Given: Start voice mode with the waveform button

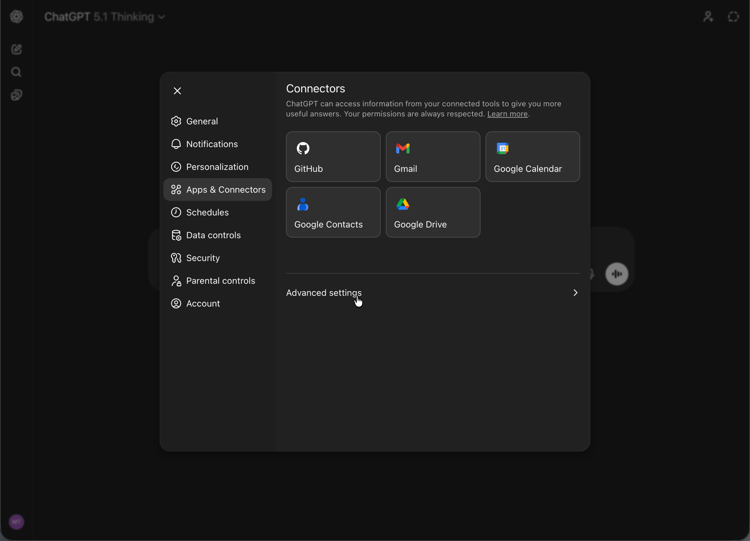Looking at the screenshot, I should [617, 274].
